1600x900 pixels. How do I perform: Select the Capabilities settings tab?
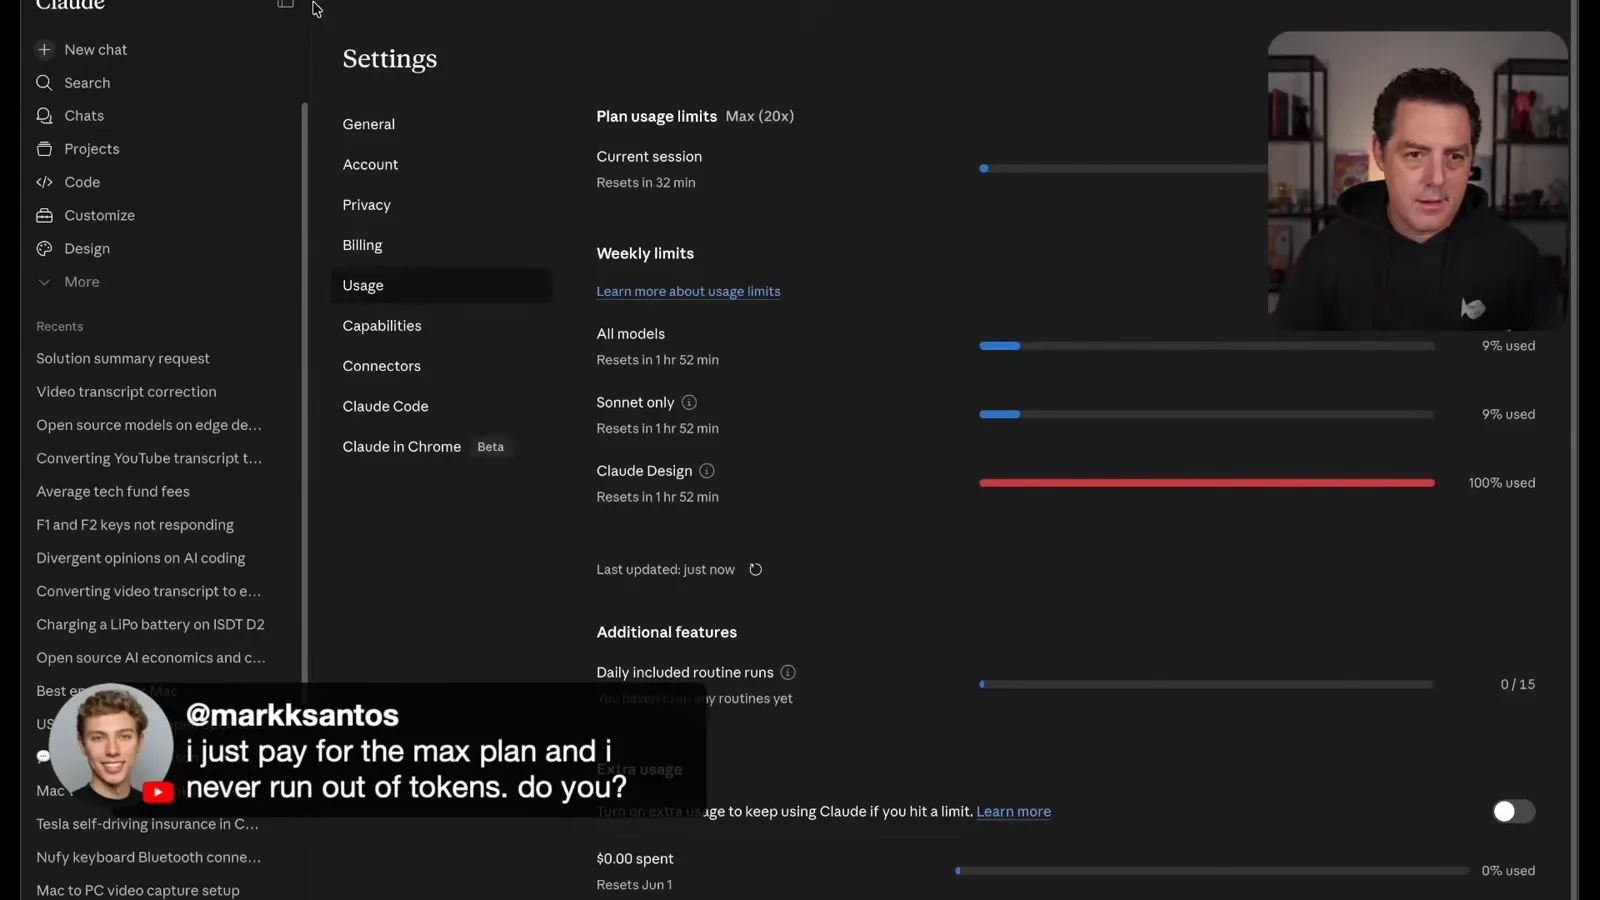click(382, 326)
